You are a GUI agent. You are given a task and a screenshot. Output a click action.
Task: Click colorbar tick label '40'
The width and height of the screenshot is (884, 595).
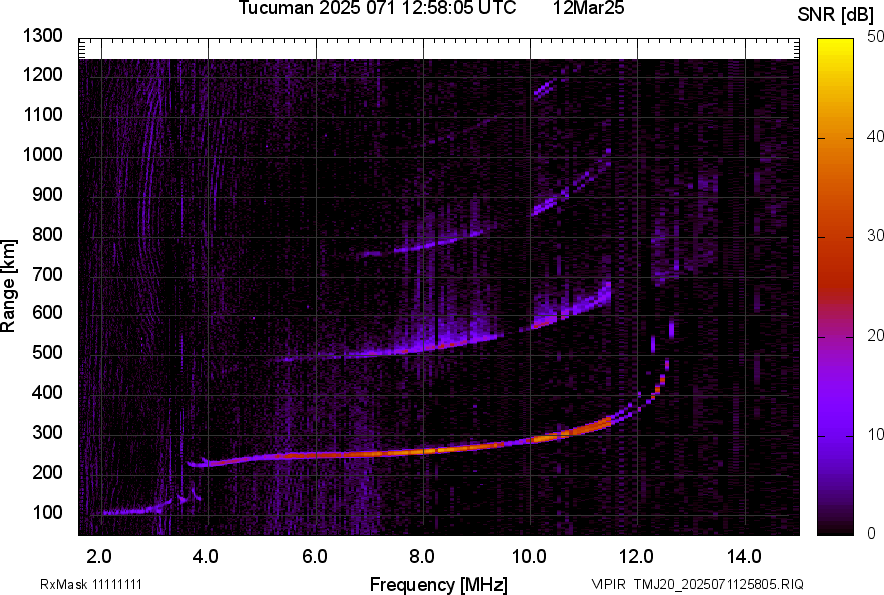875,136
